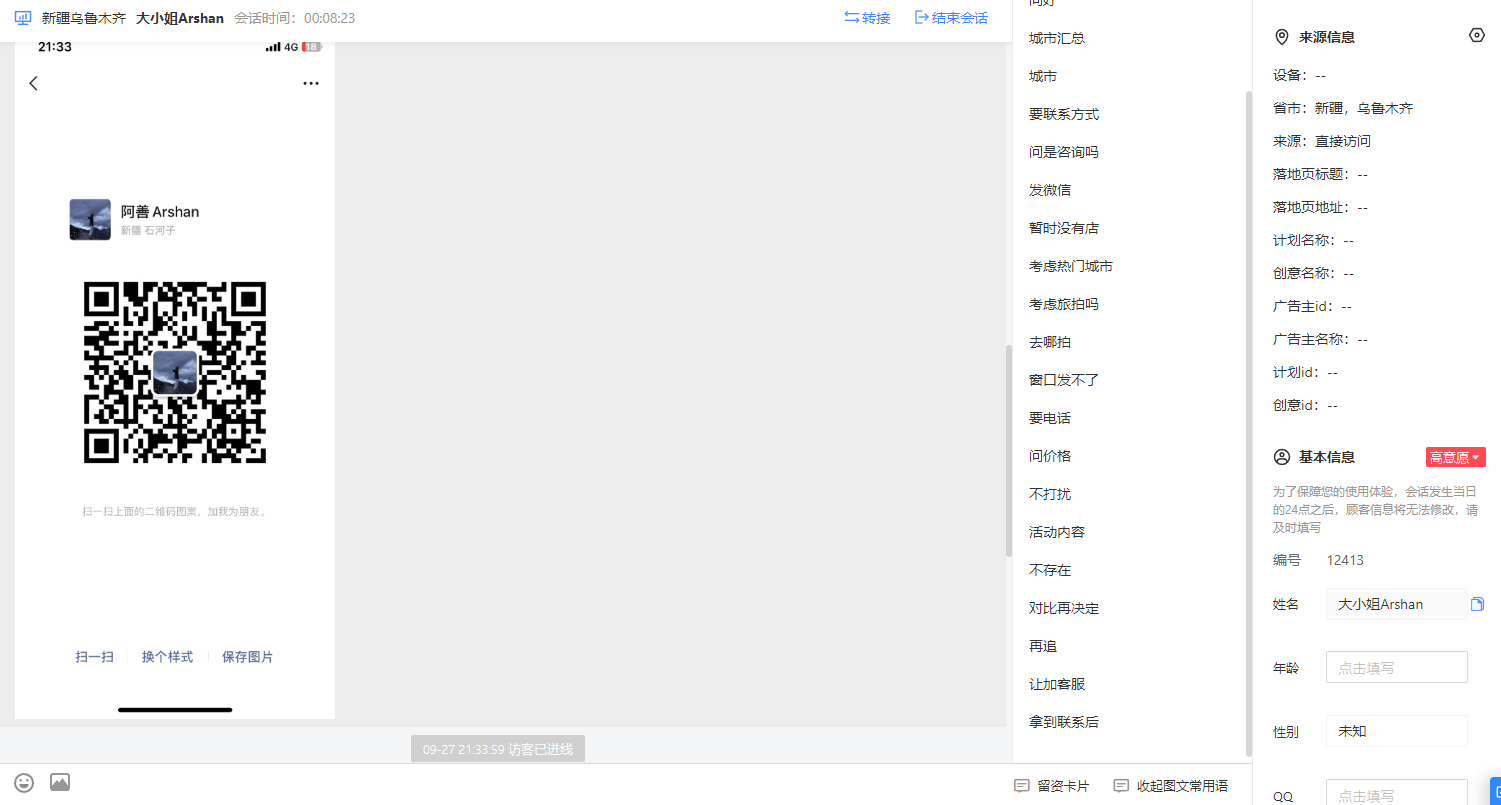Click the image upload icon
Image resolution: width=1501 pixels, height=805 pixels.
tap(60, 782)
